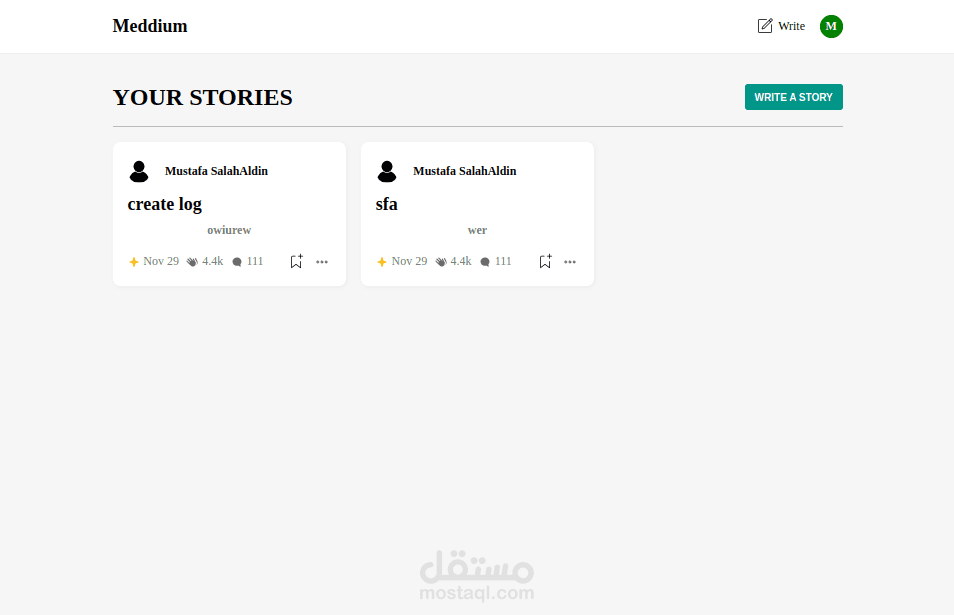Open the Write link text in the header
The width and height of the screenshot is (954, 615).
791,26
